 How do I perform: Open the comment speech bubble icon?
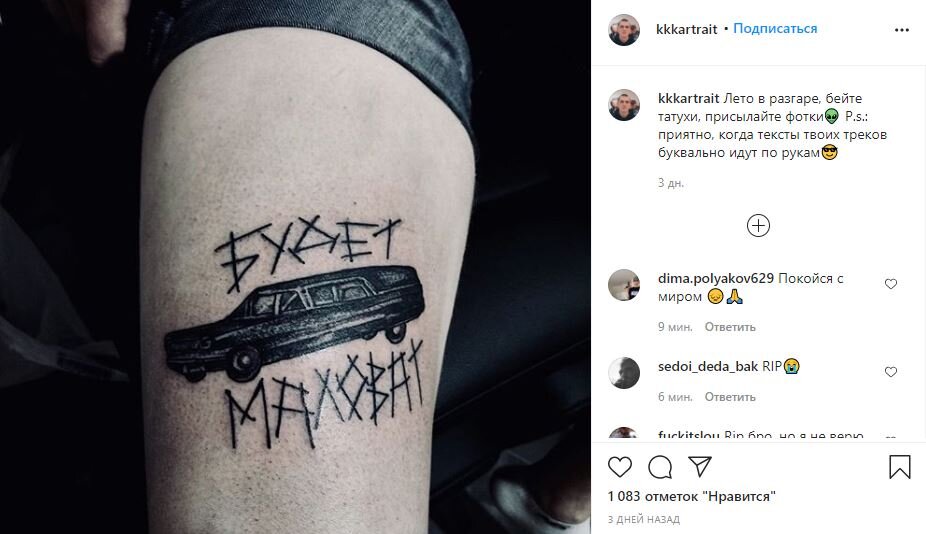coord(660,467)
